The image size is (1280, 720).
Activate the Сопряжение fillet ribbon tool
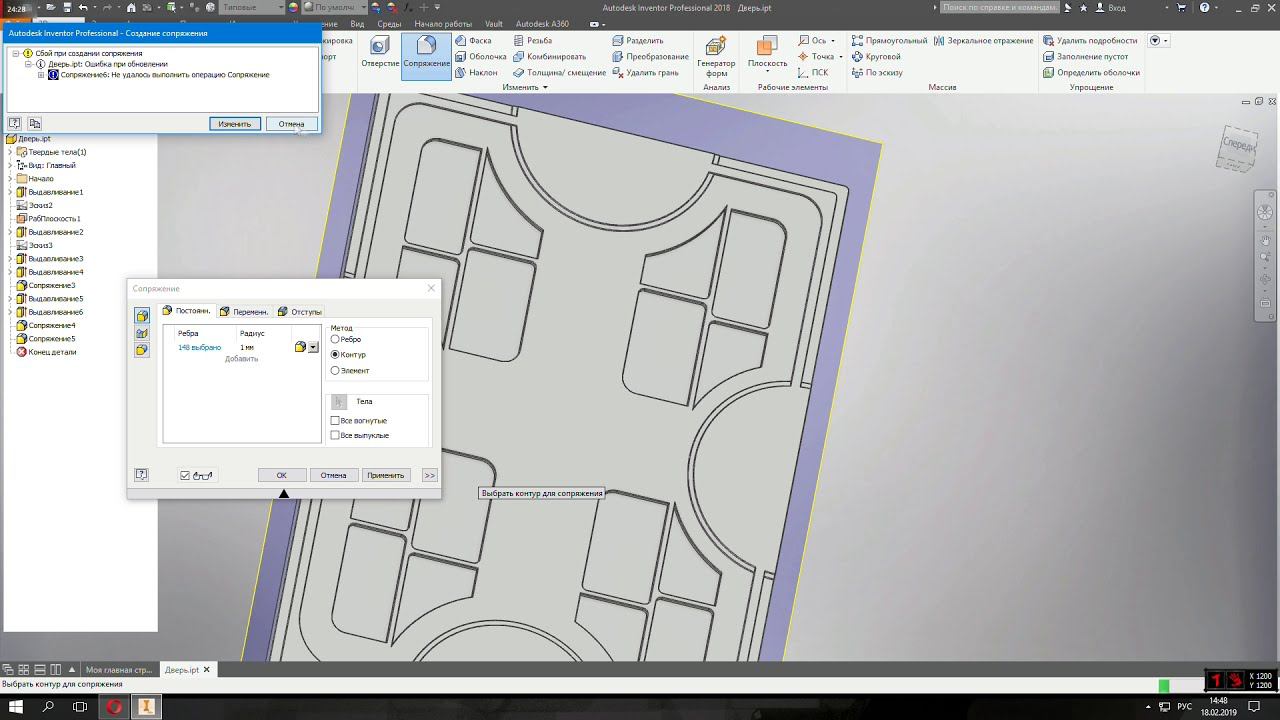point(427,55)
